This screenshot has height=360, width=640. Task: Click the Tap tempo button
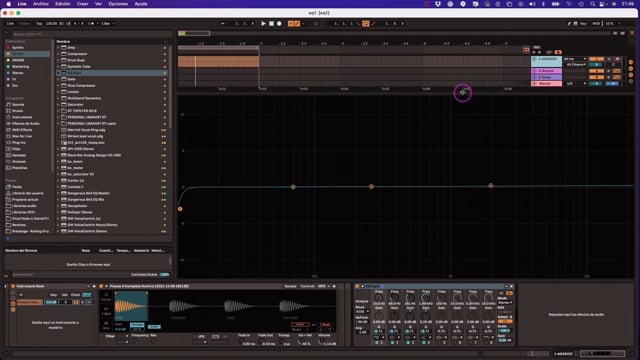(x=39, y=24)
